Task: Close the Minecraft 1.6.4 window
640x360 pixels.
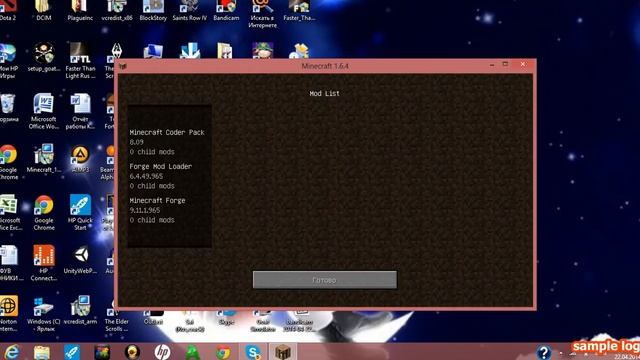Action: click(523, 64)
